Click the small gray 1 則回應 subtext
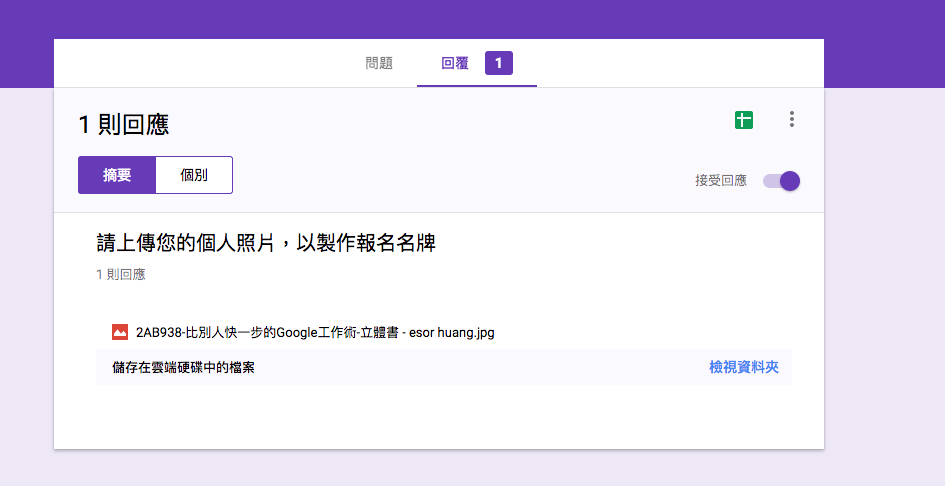 pyautogui.click(x=121, y=275)
